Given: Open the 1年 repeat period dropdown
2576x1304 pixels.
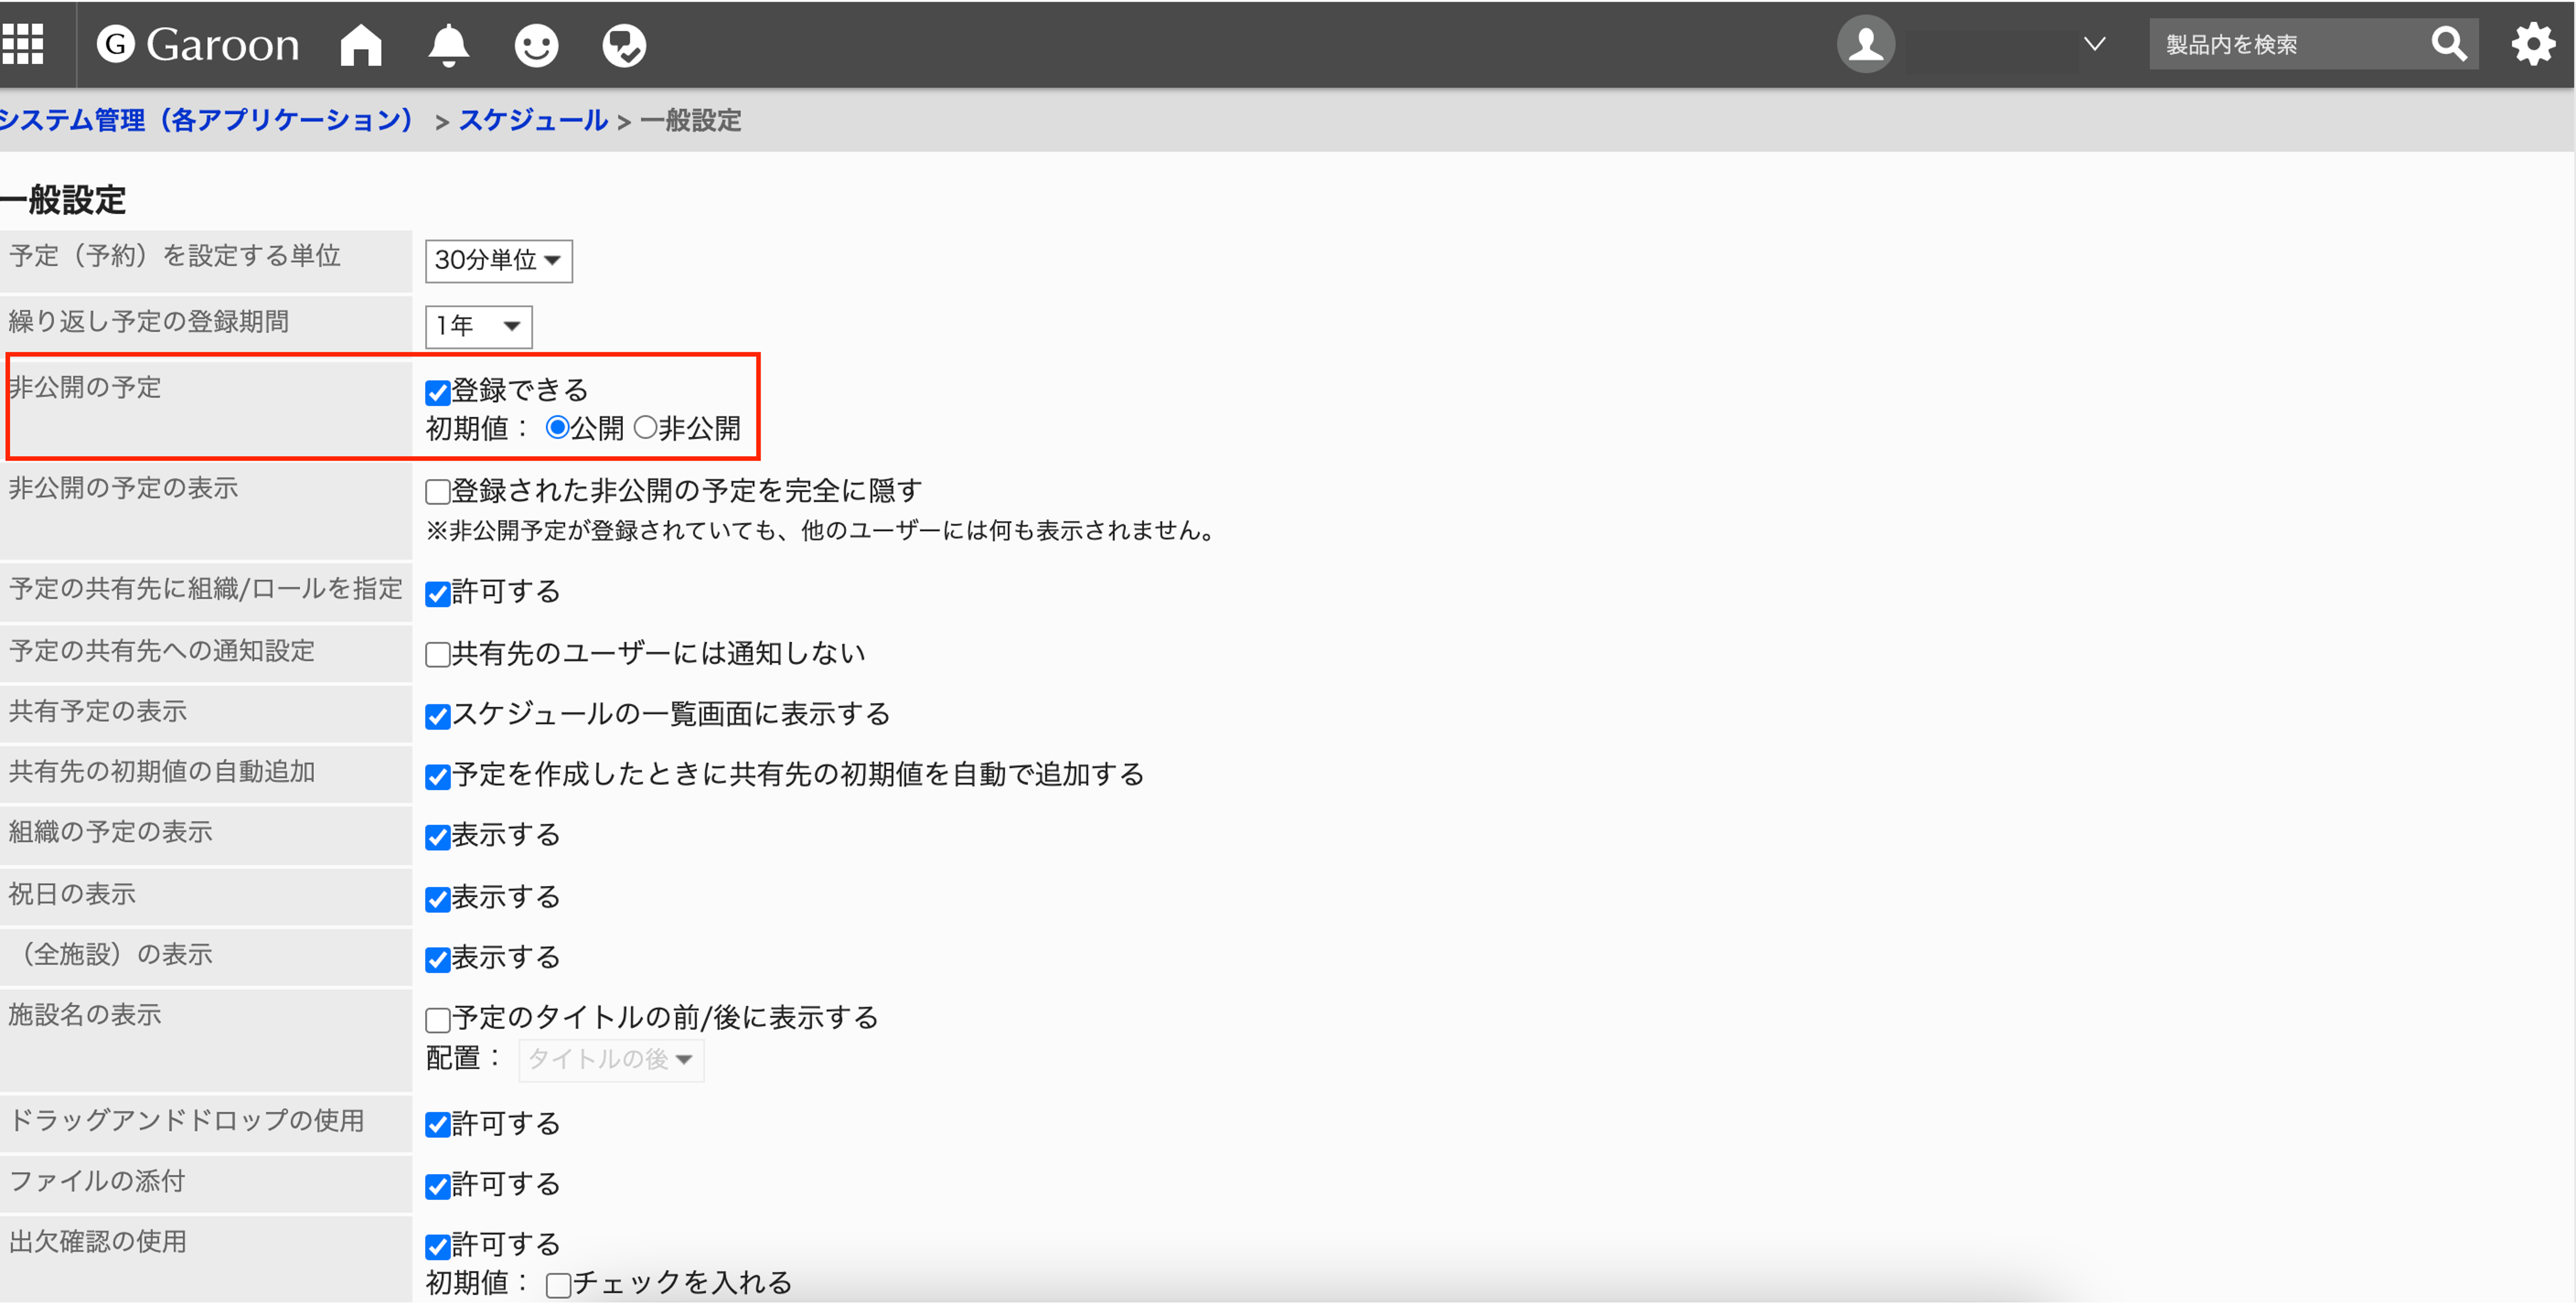Looking at the screenshot, I should click(x=478, y=326).
